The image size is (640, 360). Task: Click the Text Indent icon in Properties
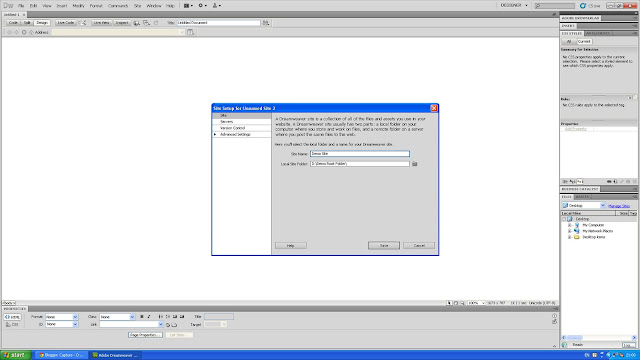click(x=182, y=317)
